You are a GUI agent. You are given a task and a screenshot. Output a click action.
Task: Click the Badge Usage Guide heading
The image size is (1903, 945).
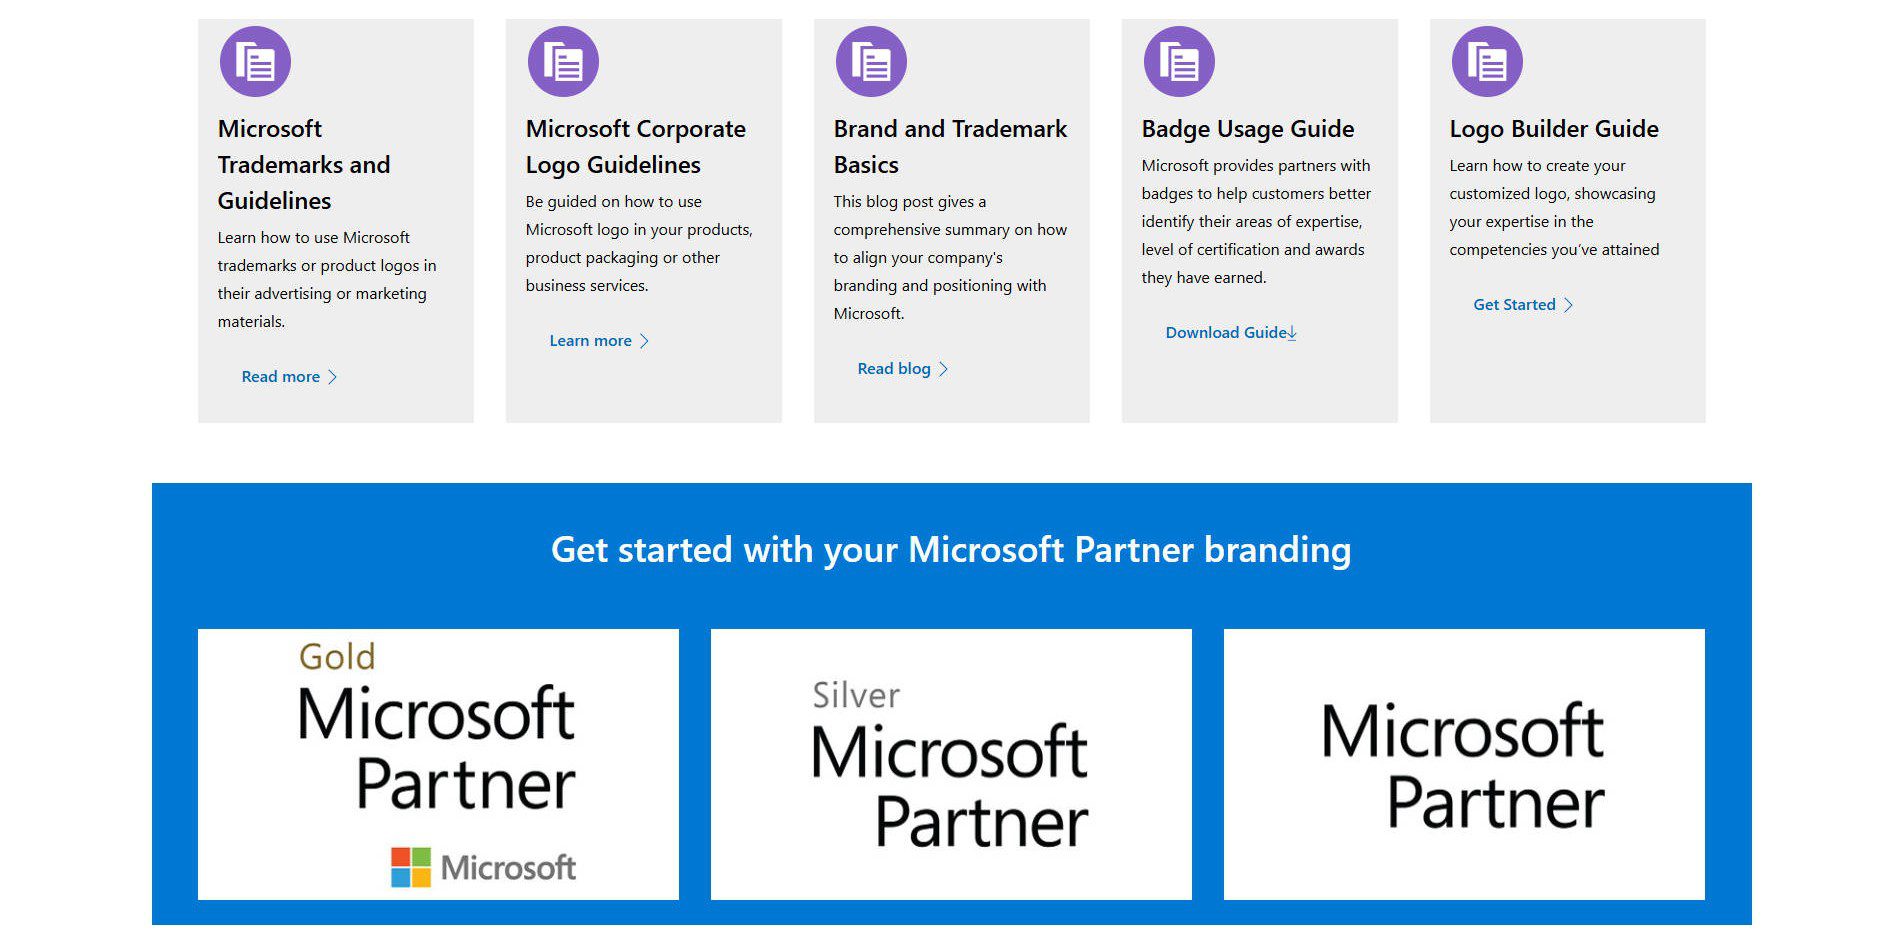pyautogui.click(x=1248, y=129)
